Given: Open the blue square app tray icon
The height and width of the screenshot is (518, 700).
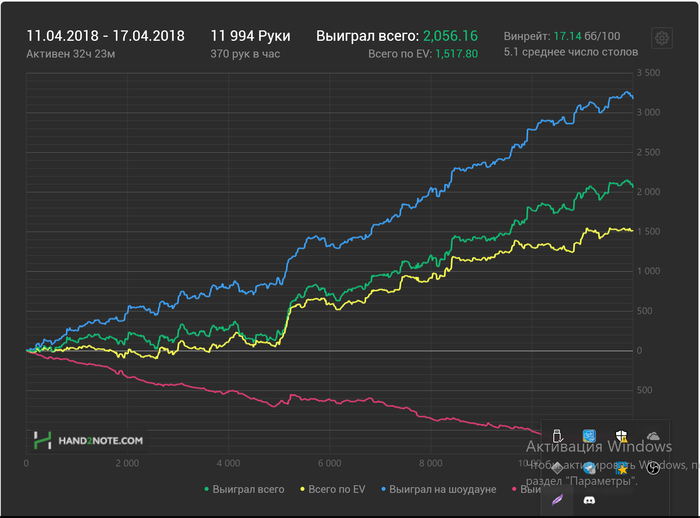Looking at the screenshot, I should pos(589,436).
